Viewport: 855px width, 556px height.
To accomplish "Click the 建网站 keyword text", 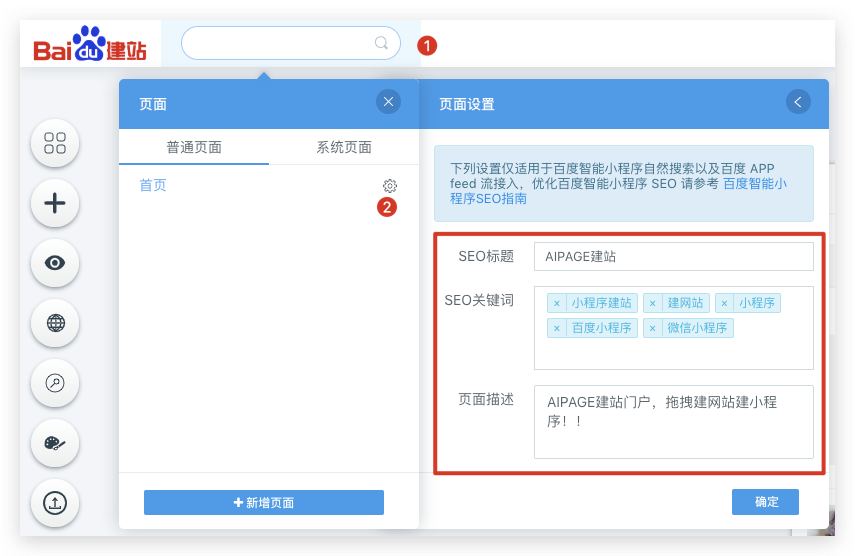I will click(x=685, y=303).
